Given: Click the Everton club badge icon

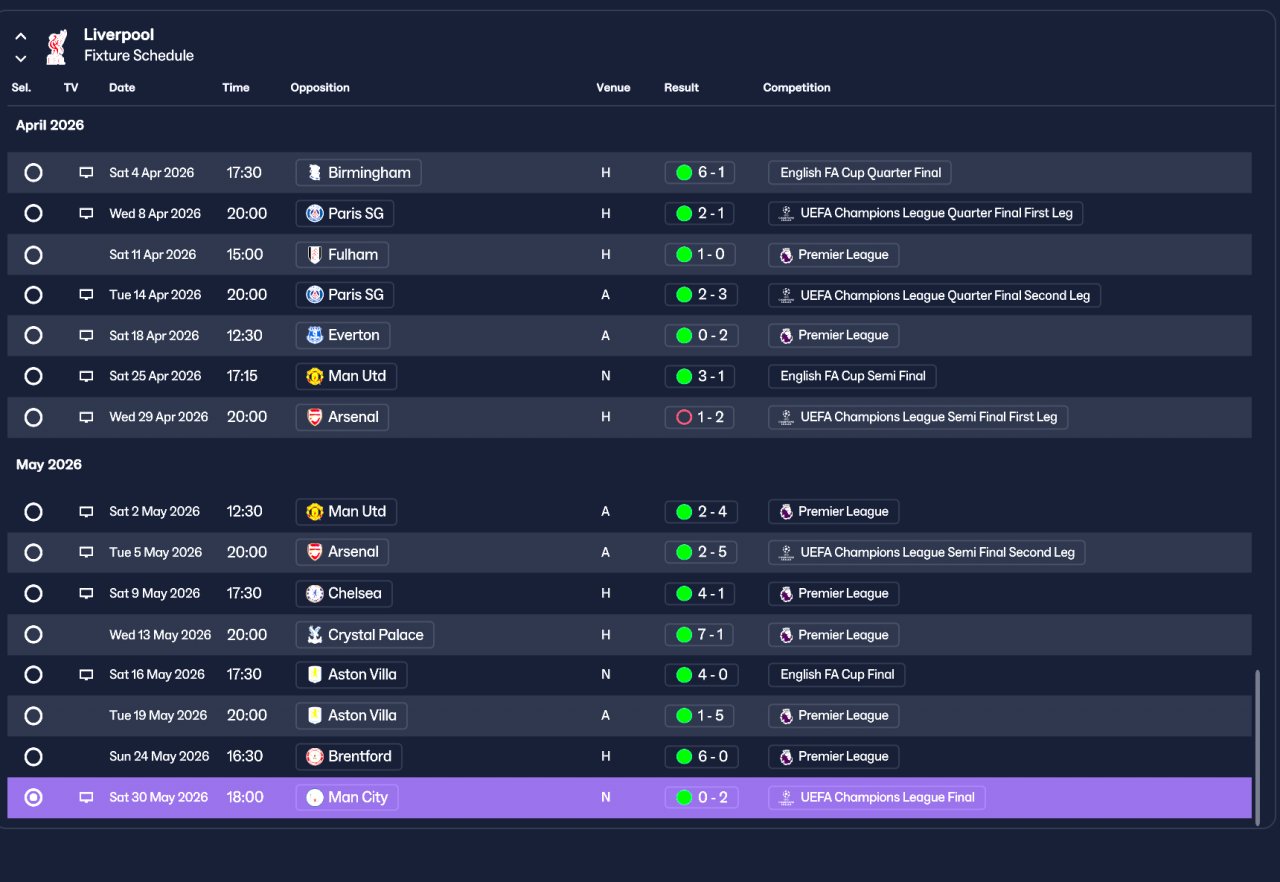Looking at the screenshot, I should click(x=315, y=335).
